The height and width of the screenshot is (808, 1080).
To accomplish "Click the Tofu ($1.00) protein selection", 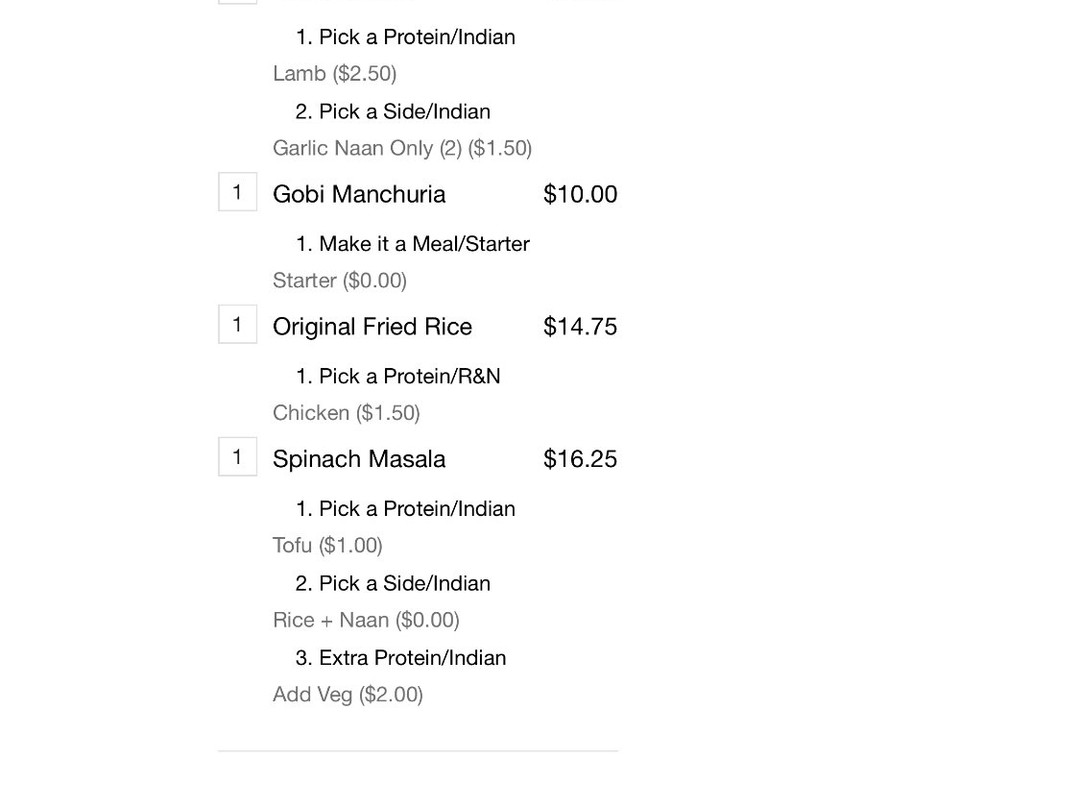I will 327,545.
